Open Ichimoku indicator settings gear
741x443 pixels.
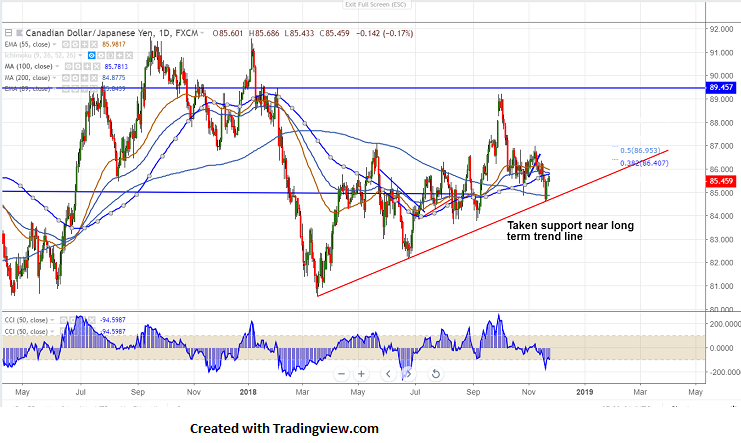pyautogui.click(x=101, y=55)
